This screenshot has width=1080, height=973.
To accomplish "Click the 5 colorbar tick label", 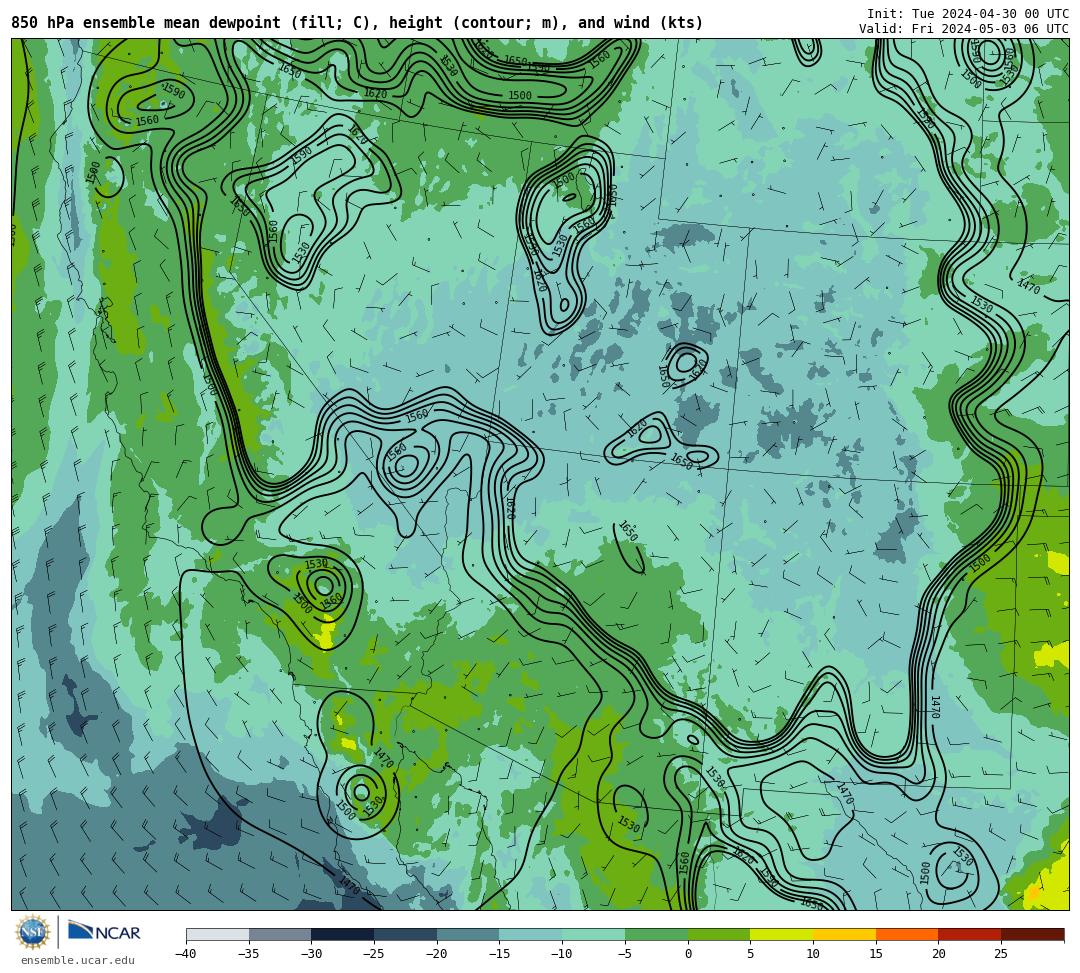I will pyautogui.click(x=750, y=954).
